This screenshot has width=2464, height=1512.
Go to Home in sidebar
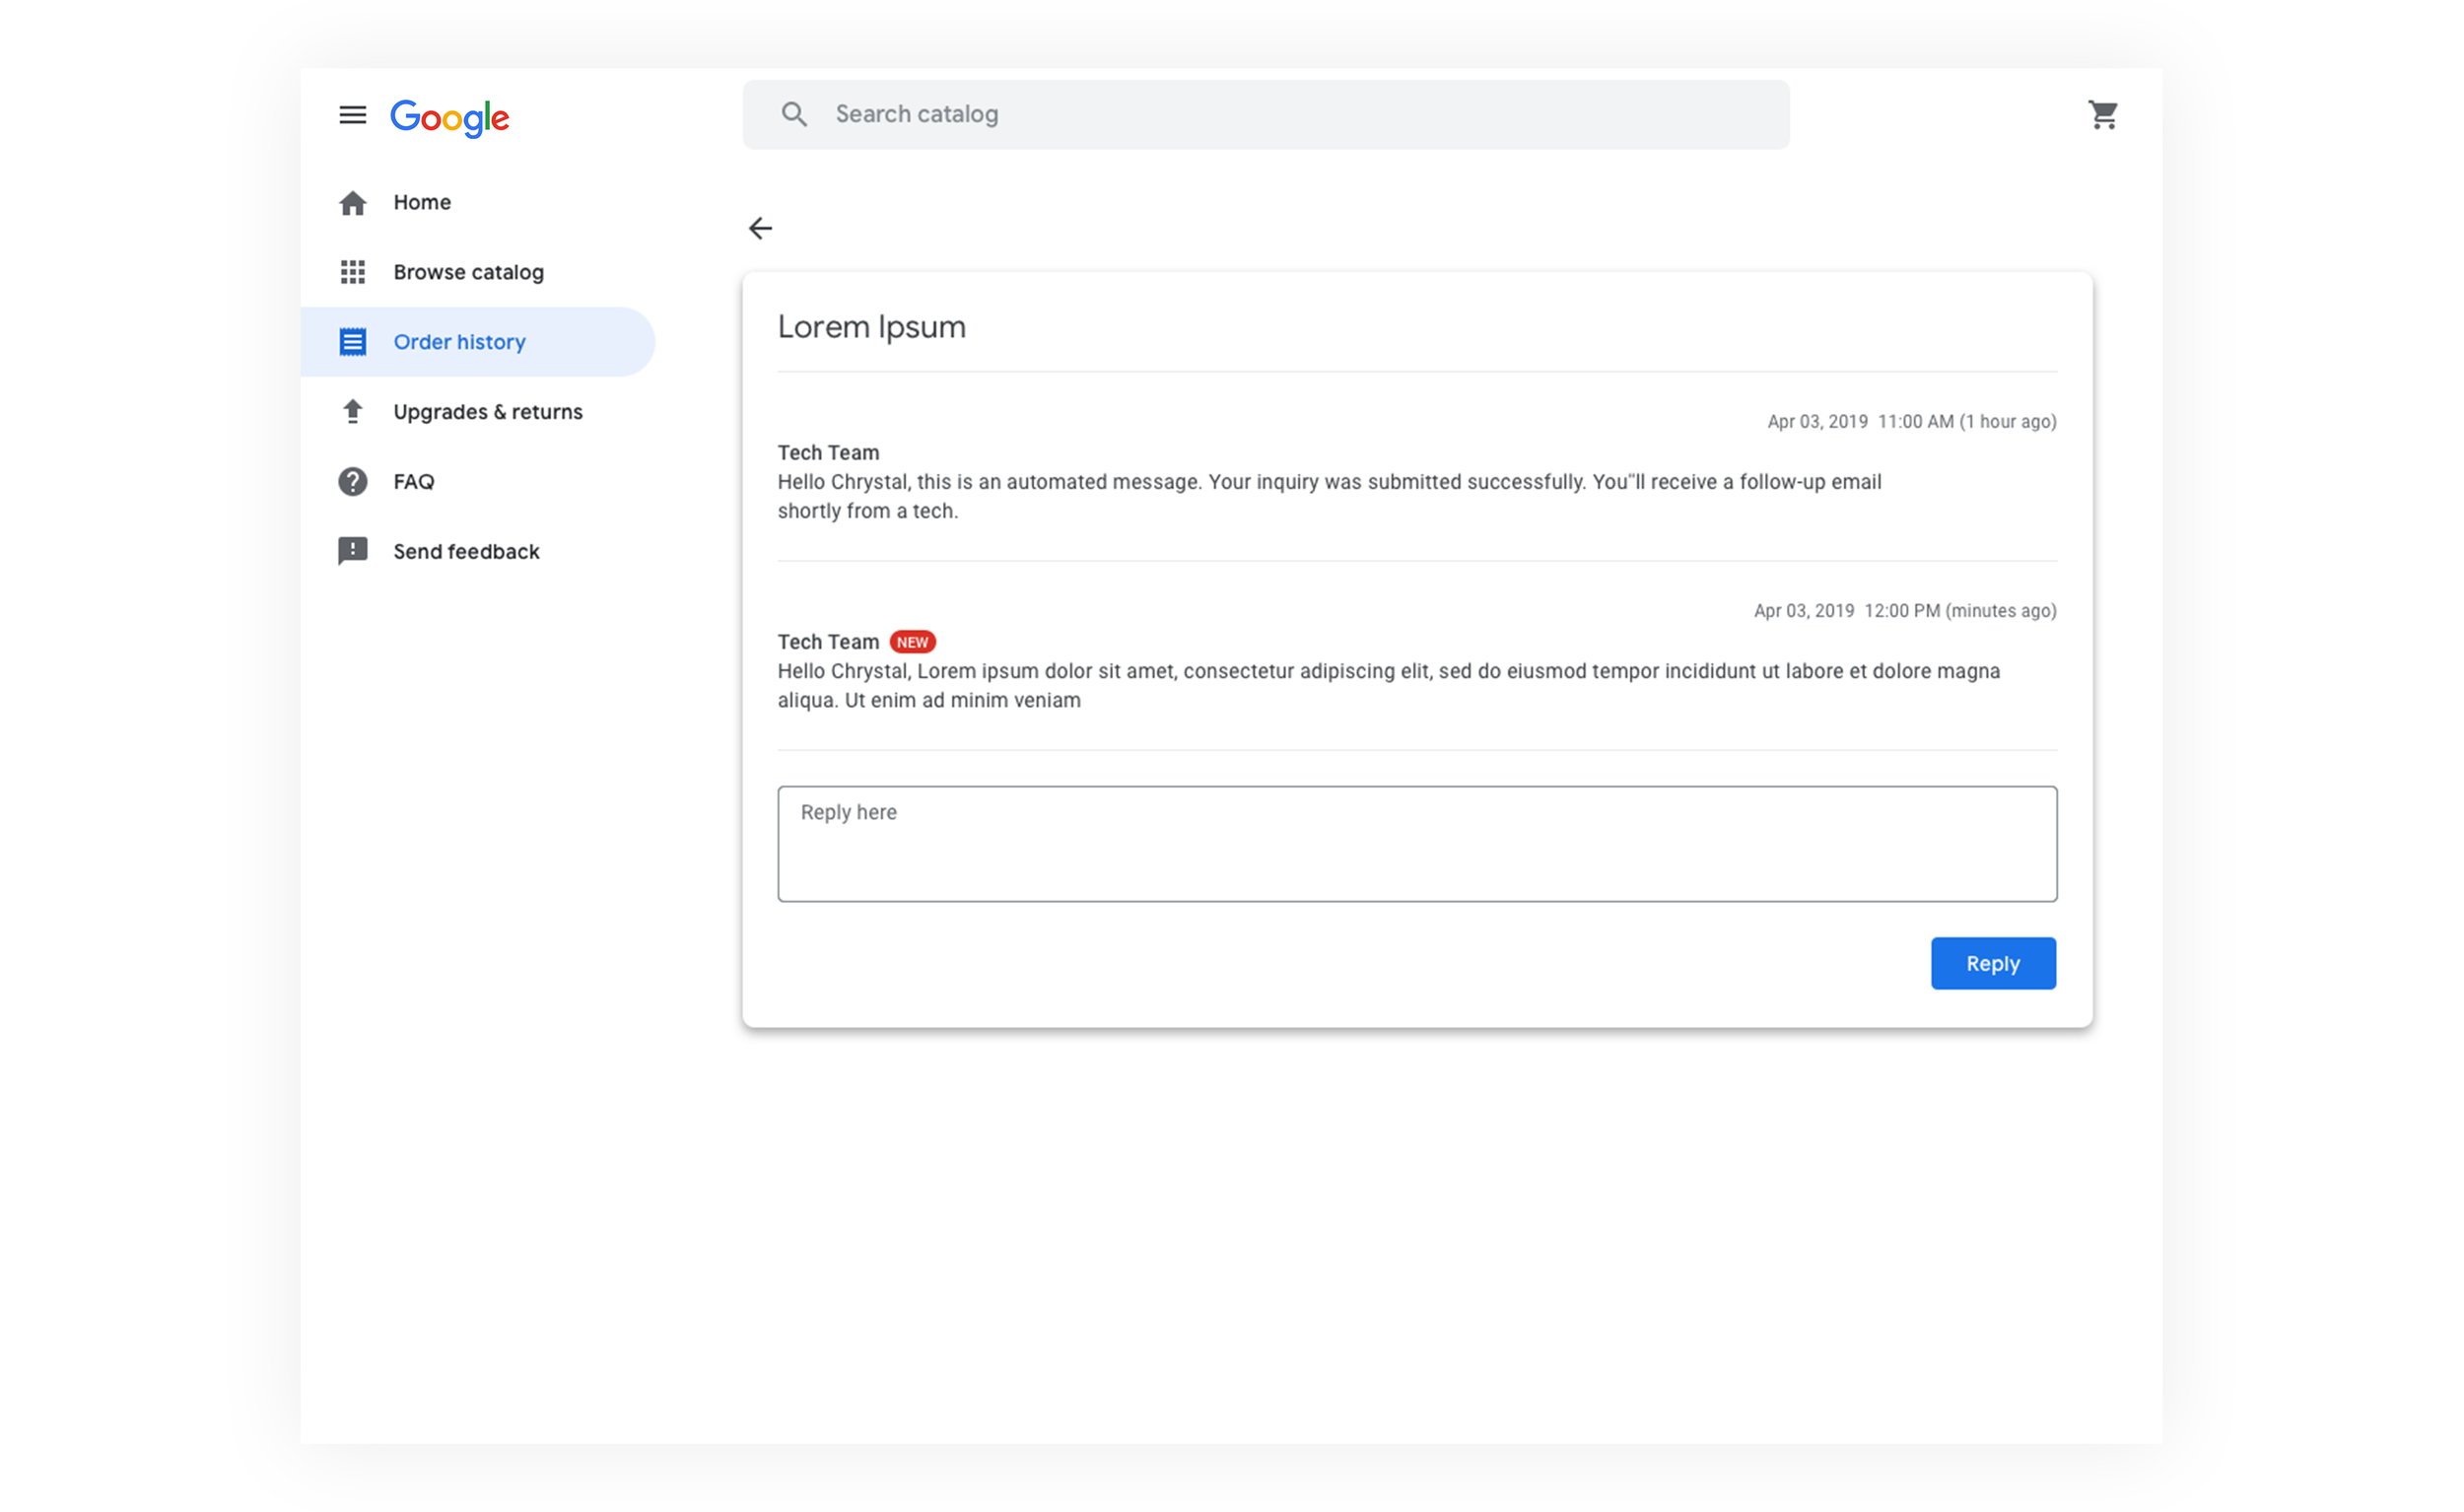pos(422,203)
